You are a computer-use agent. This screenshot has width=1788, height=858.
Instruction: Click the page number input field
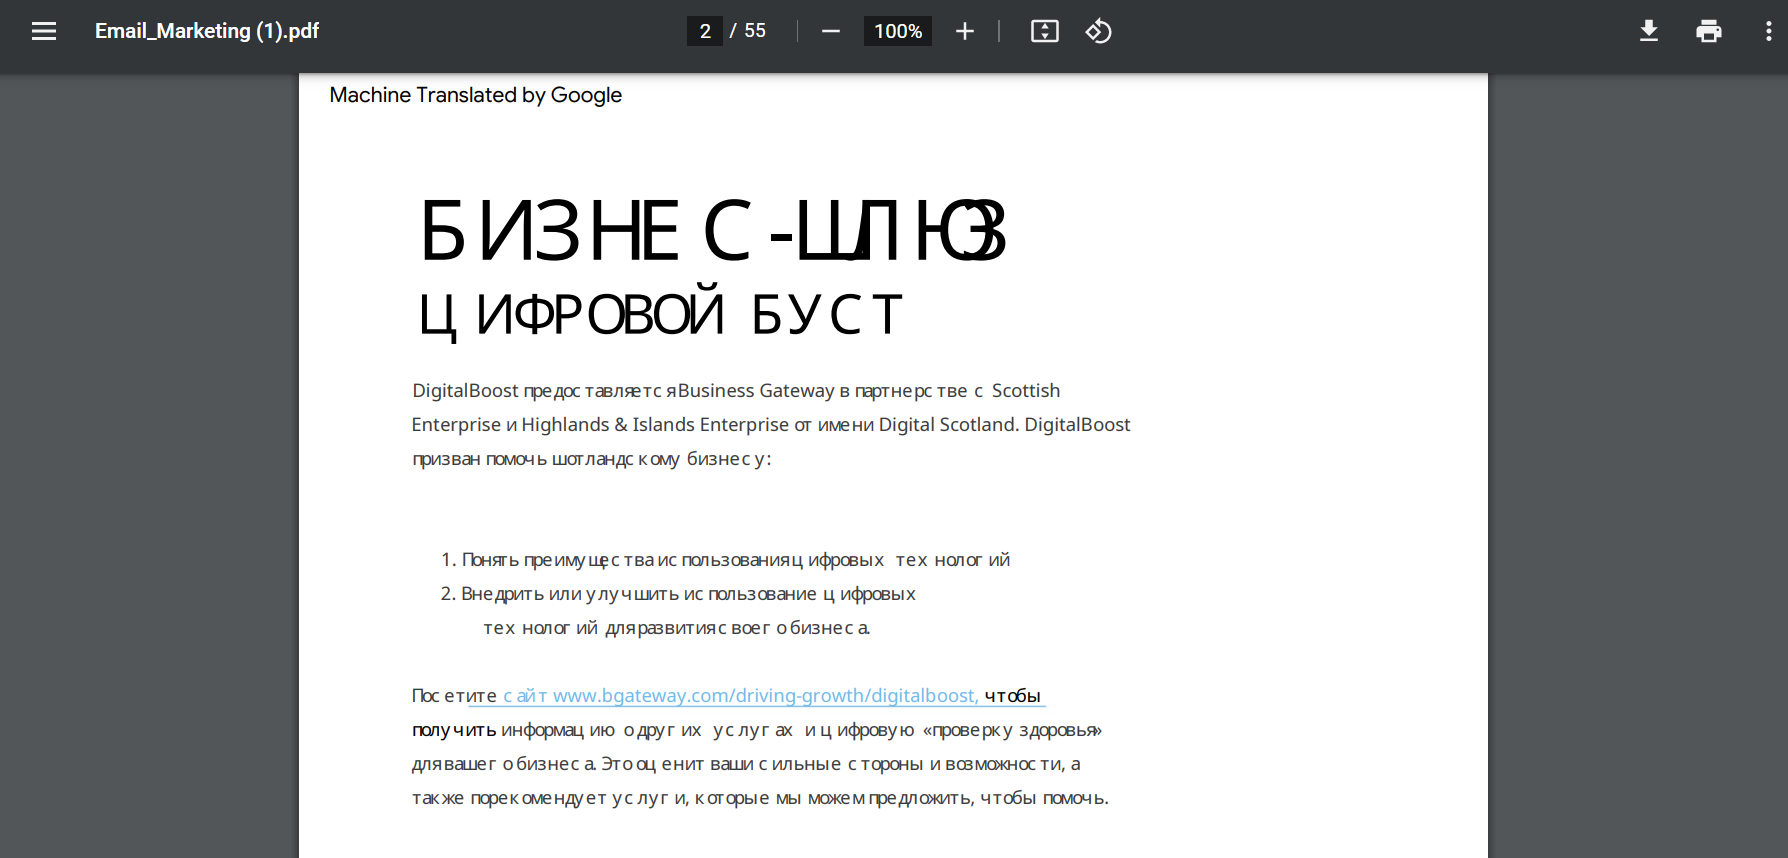[705, 31]
